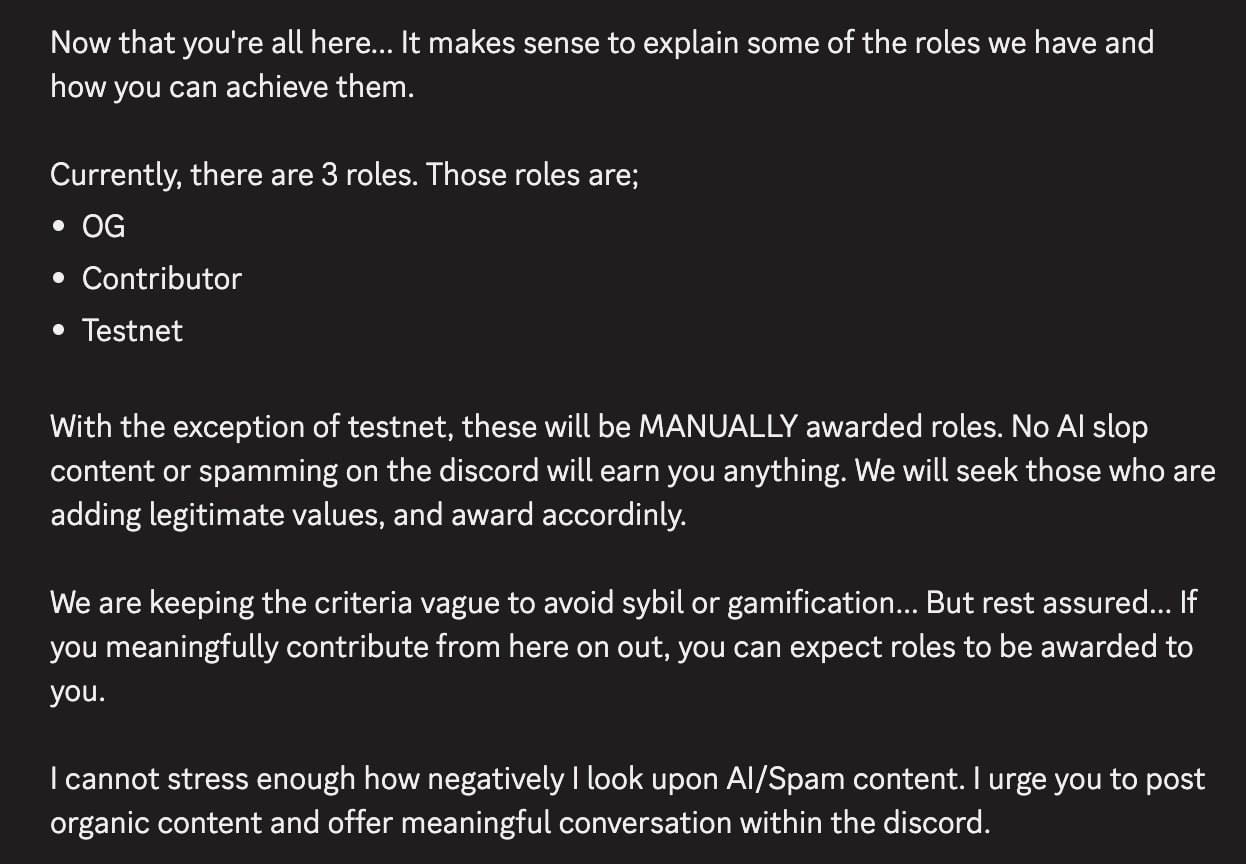Click the opening text "Now that you're all here..."
This screenshot has width=1246, height=864.
click(x=220, y=43)
